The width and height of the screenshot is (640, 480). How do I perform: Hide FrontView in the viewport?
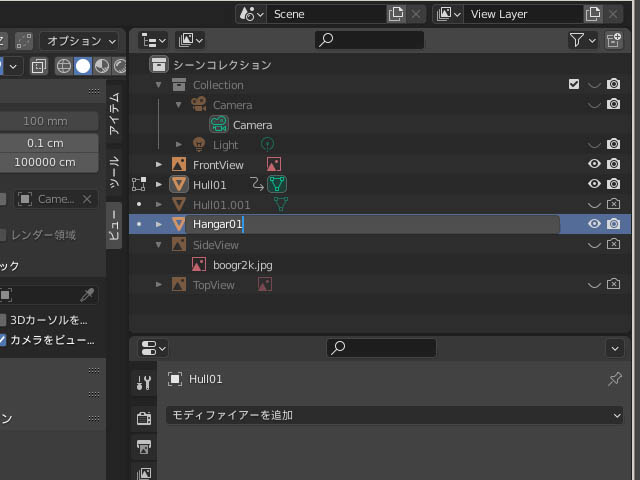594,164
